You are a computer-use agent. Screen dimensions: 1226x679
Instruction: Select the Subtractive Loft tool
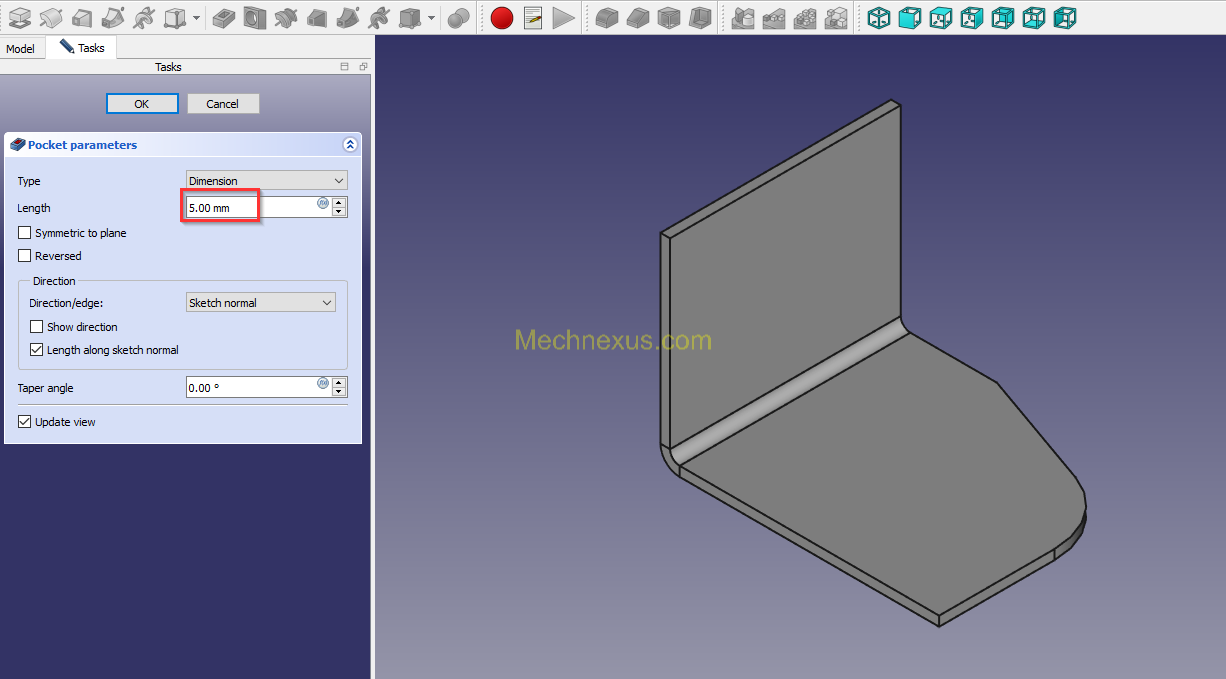[x=317, y=17]
